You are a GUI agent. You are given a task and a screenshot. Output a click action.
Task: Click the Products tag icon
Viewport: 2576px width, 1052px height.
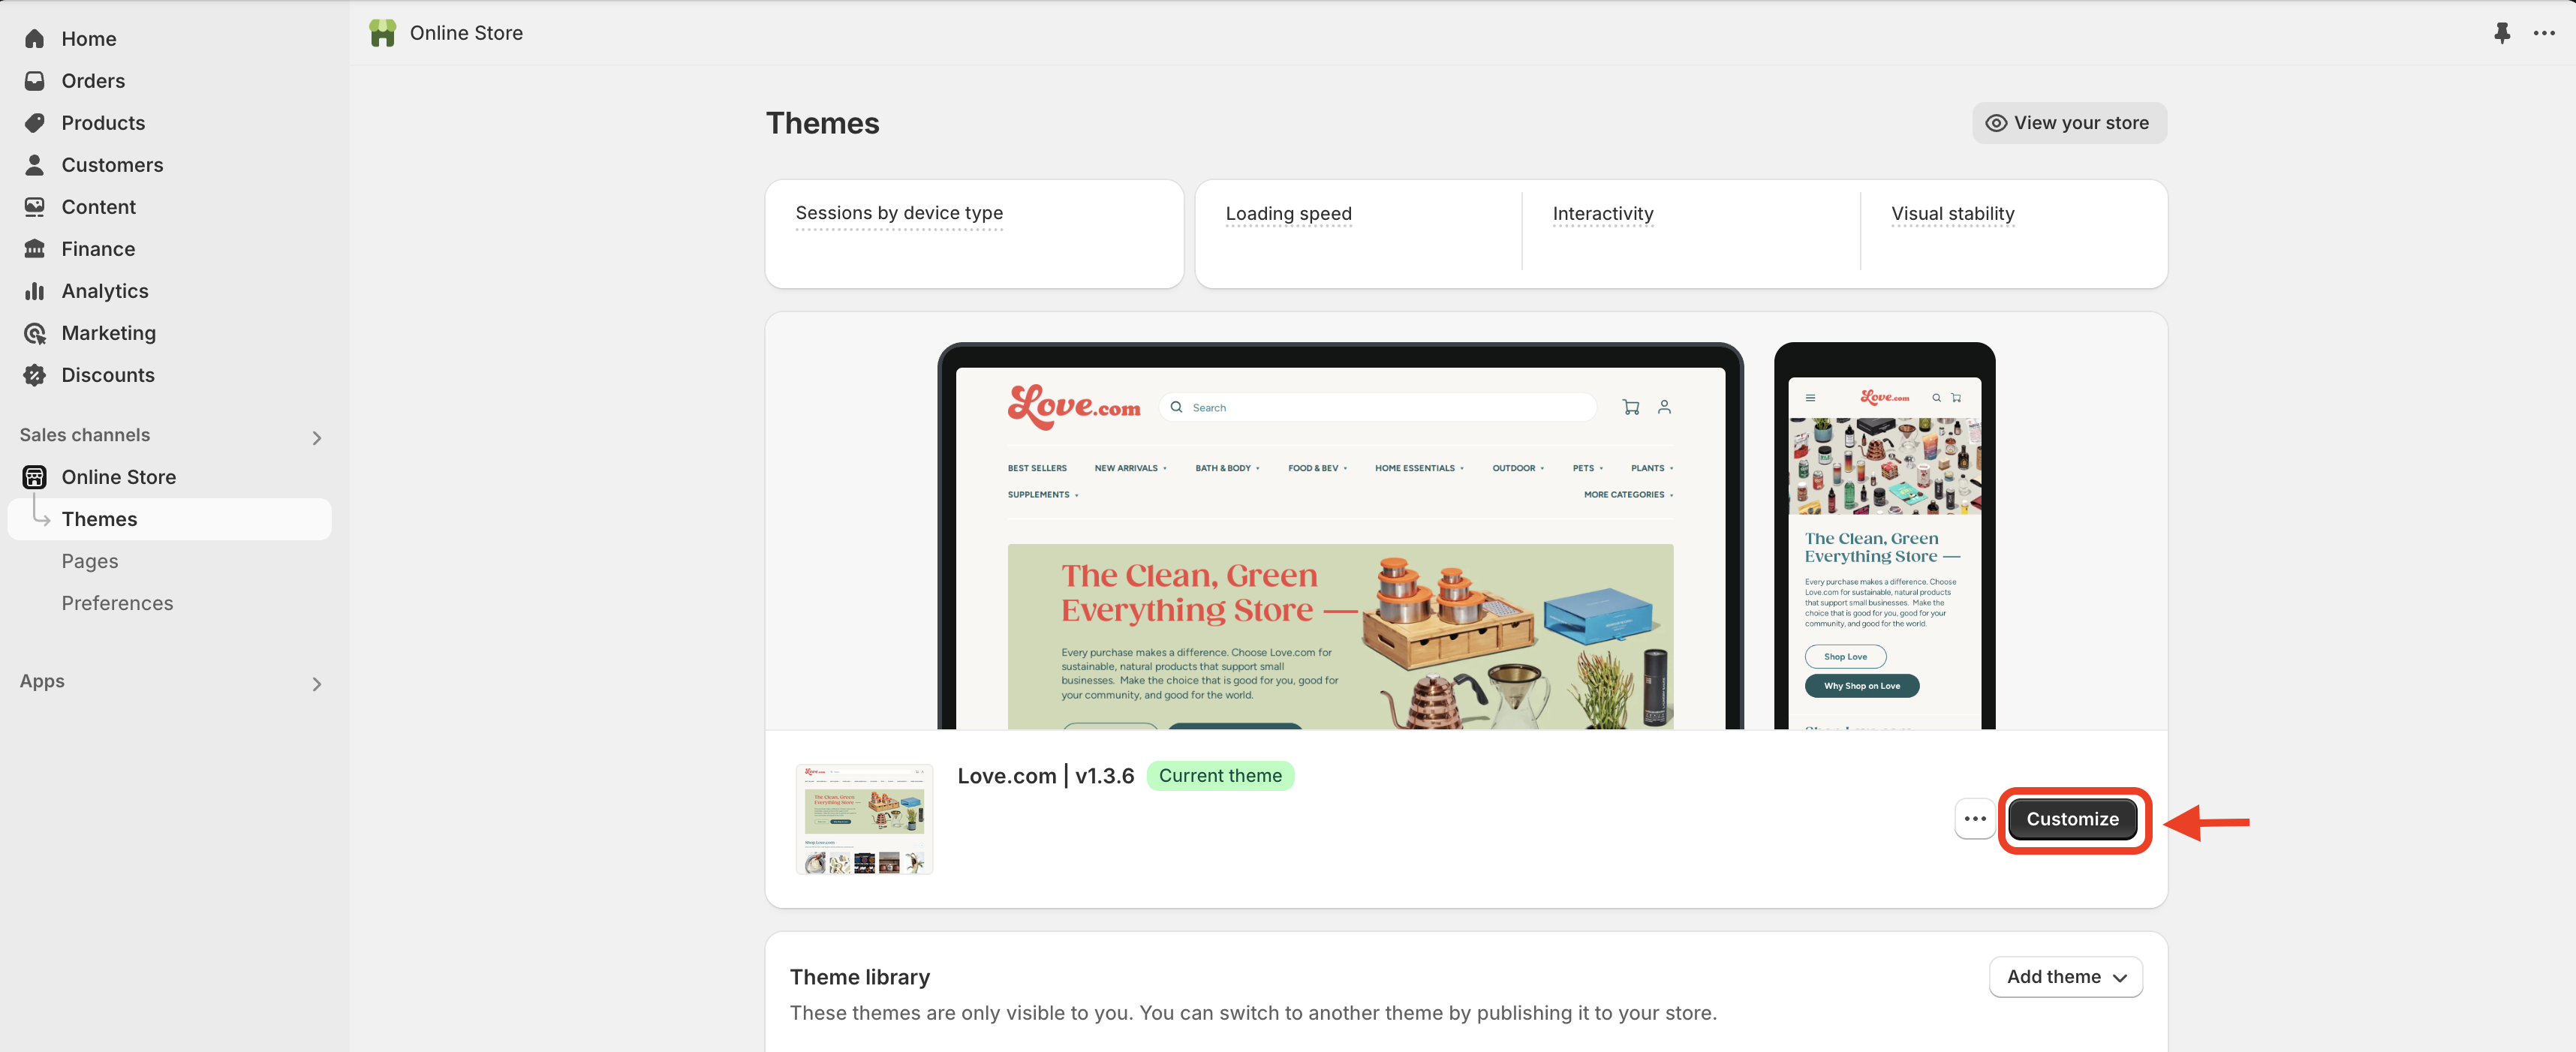tap(35, 123)
